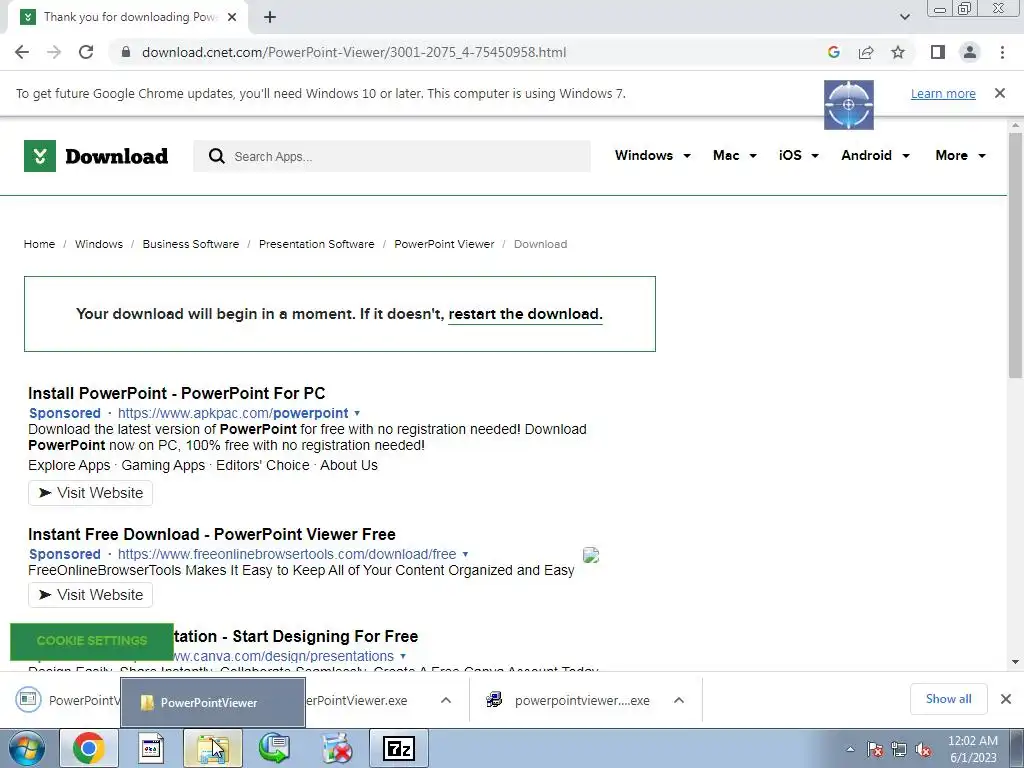Click 'restart the download' link
1024x768 pixels.
coord(525,314)
